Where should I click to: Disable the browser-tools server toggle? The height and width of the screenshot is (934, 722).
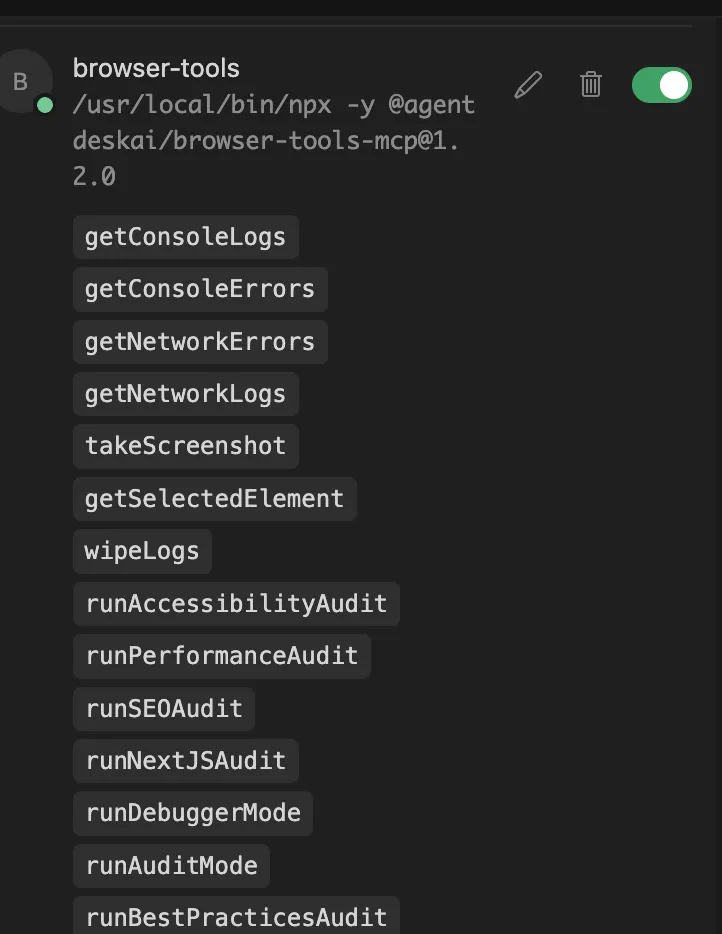pos(661,85)
